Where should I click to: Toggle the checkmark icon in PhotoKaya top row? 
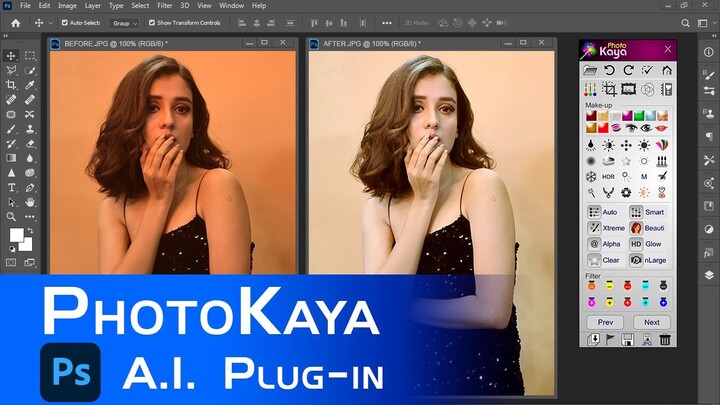pyautogui.click(x=647, y=70)
